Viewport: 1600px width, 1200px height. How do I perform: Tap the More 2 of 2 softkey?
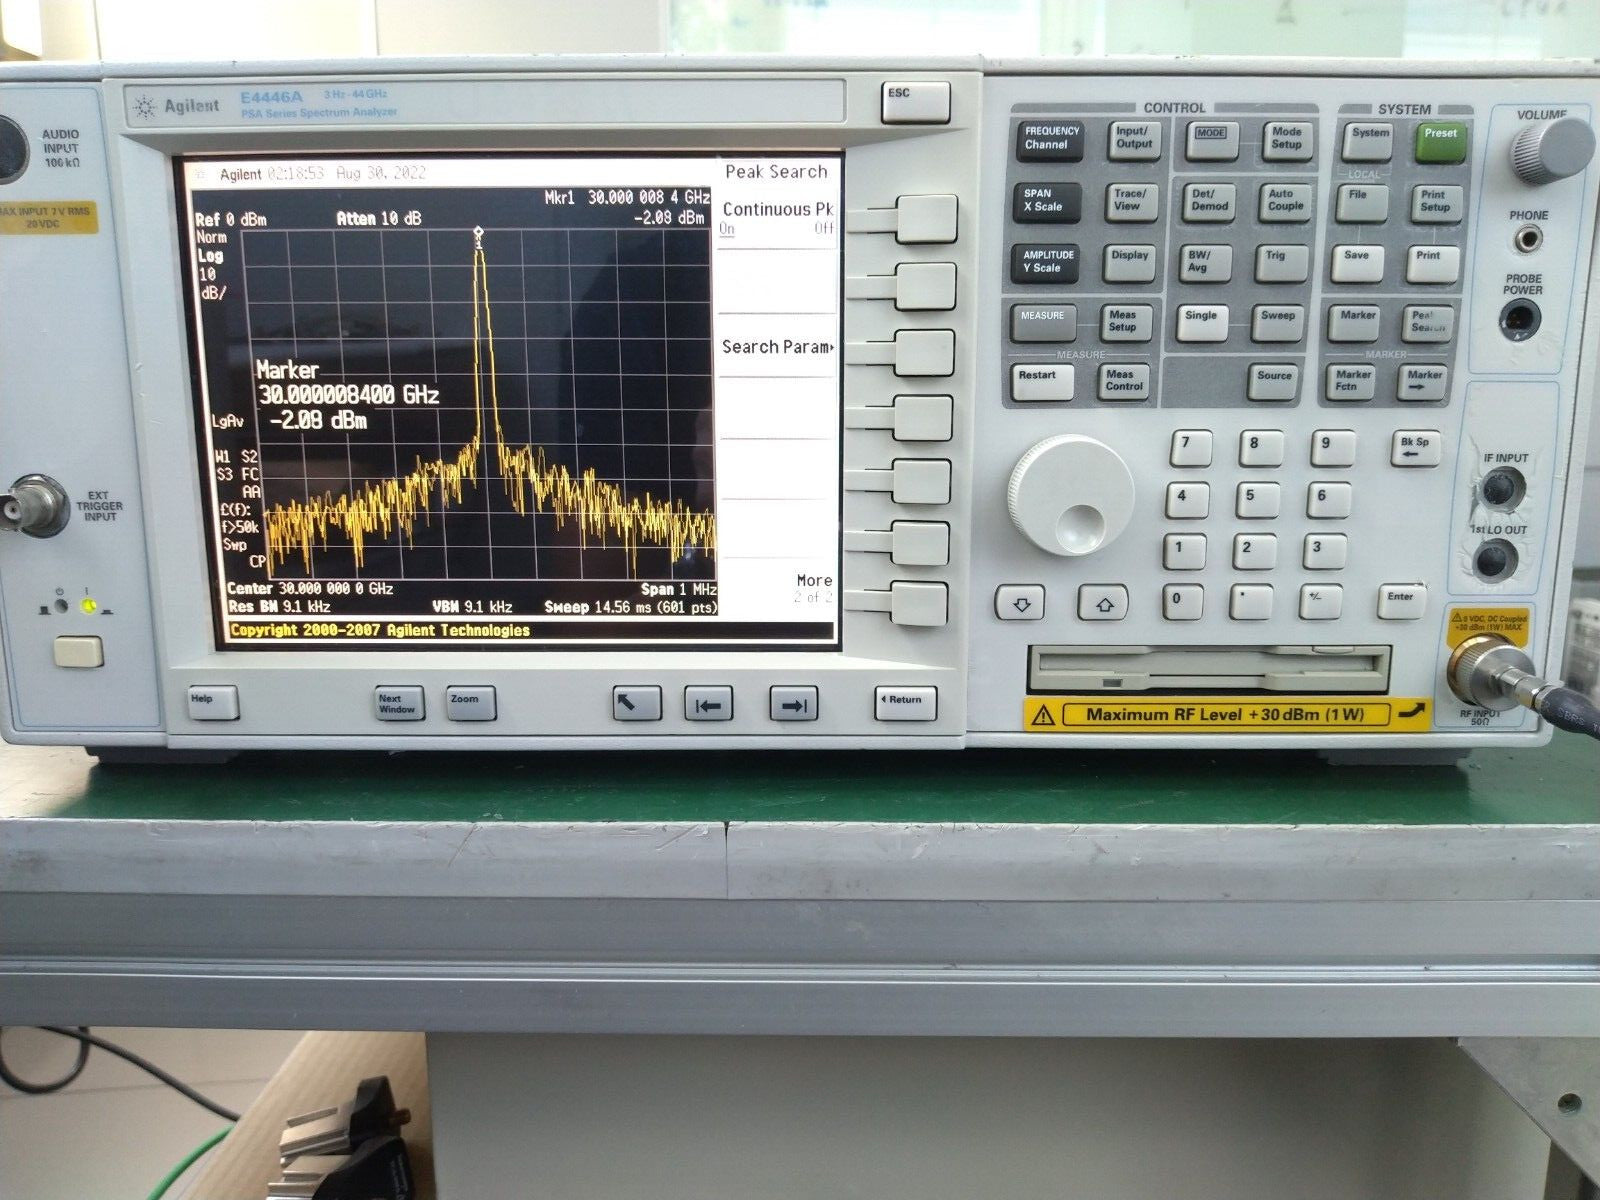coord(918,602)
